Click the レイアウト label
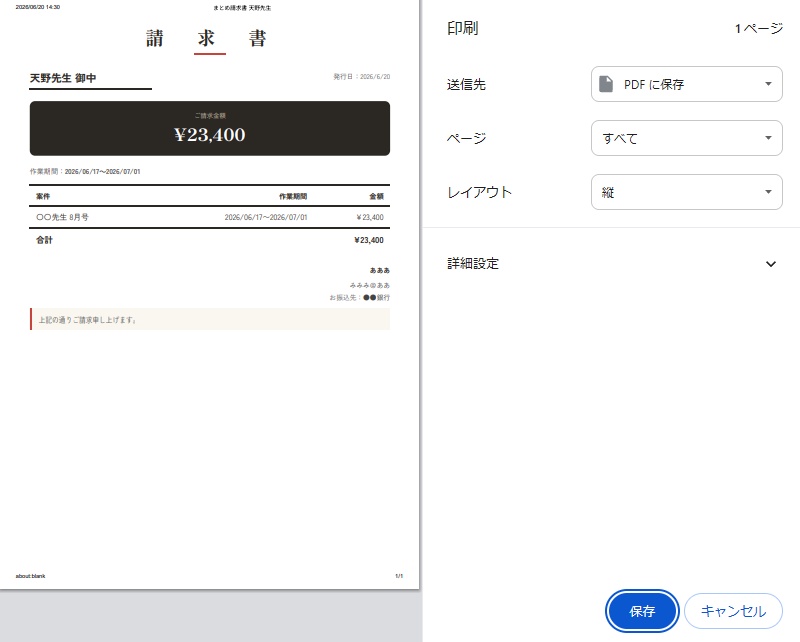800x642 pixels. [479, 192]
